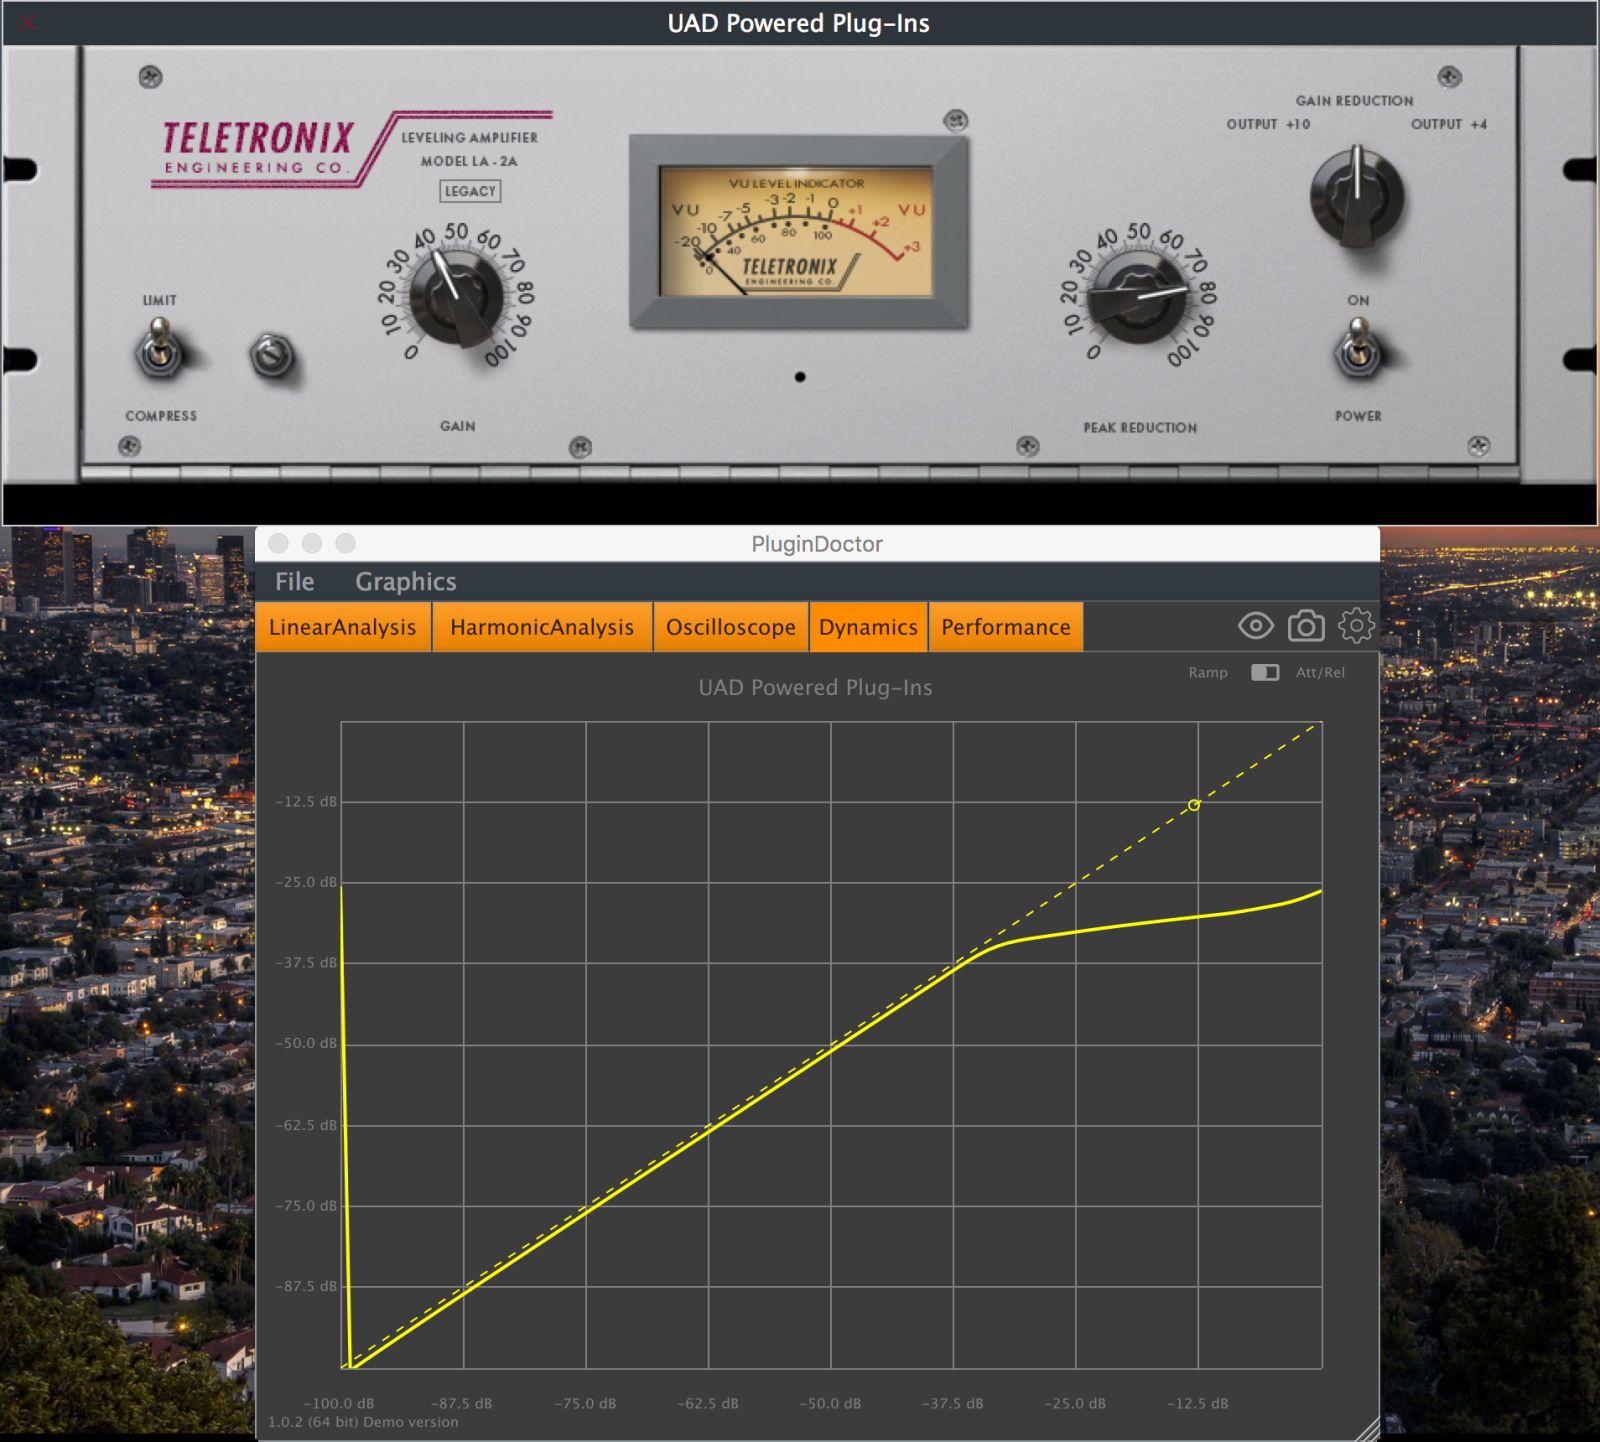
Task: Click the "-100.0 dB" horizontal axis label
Action: (x=339, y=1403)
